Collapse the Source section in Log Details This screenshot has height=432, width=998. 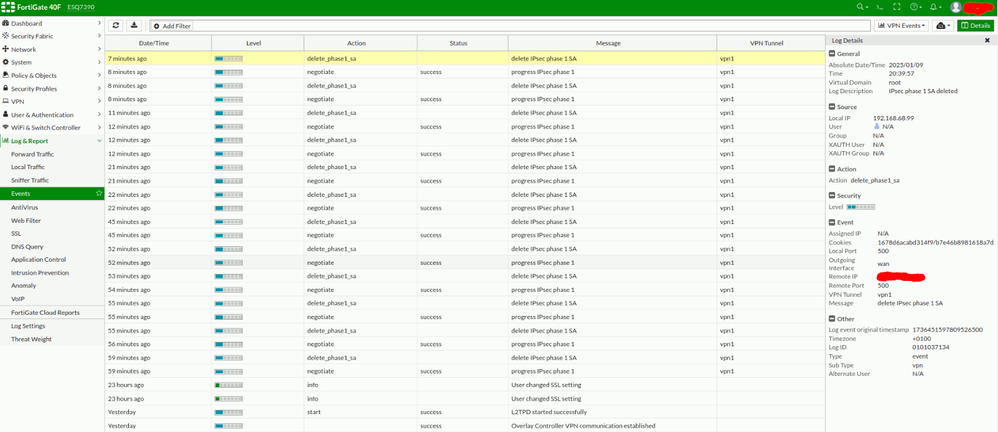click(x=832, y=106)
